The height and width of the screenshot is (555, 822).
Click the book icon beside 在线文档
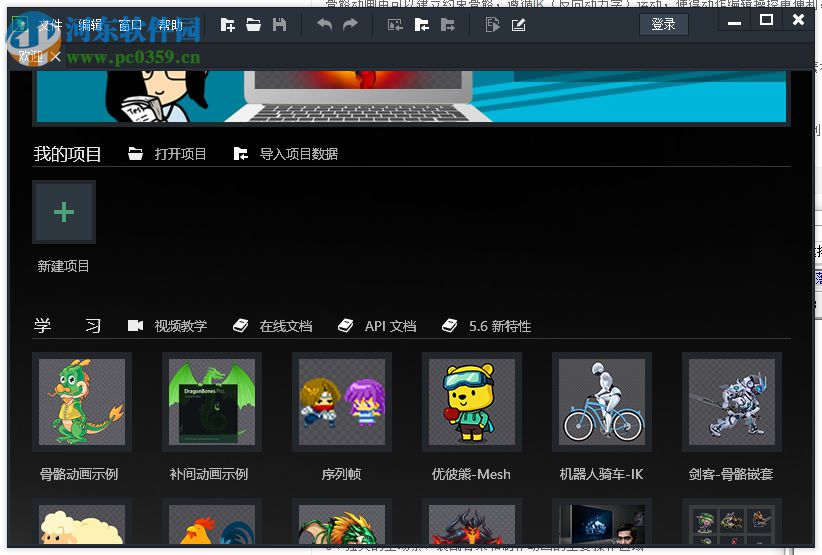tap(241, 325)
